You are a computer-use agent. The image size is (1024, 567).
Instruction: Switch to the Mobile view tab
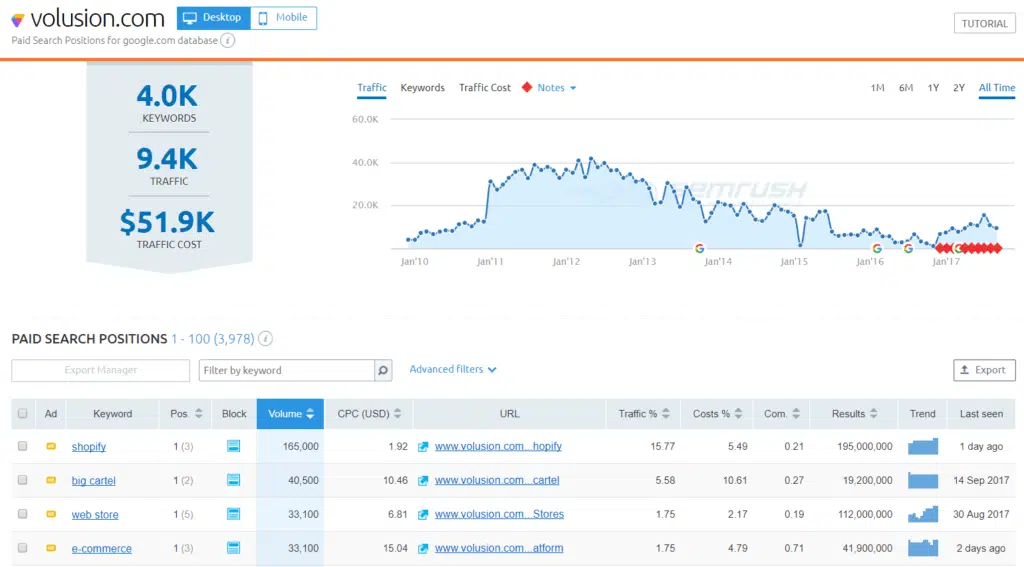click(x=283, y=18)
